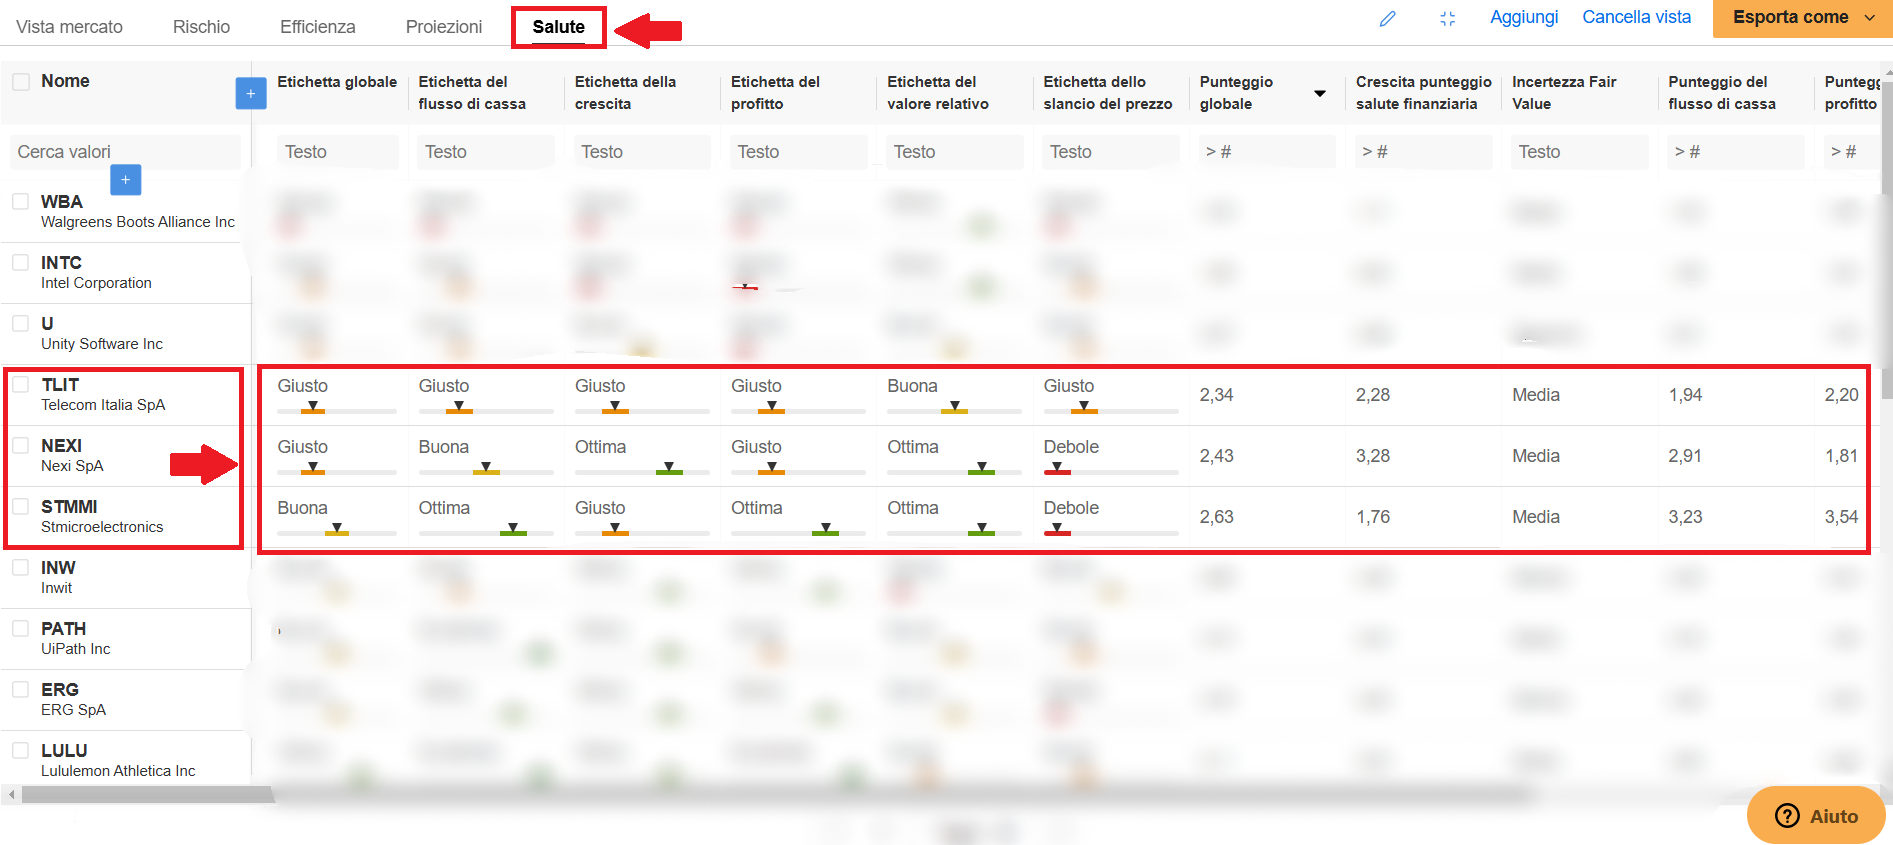
Task: Select the NEXI Nexi SpA checkbox
Action: click(20, 445)
